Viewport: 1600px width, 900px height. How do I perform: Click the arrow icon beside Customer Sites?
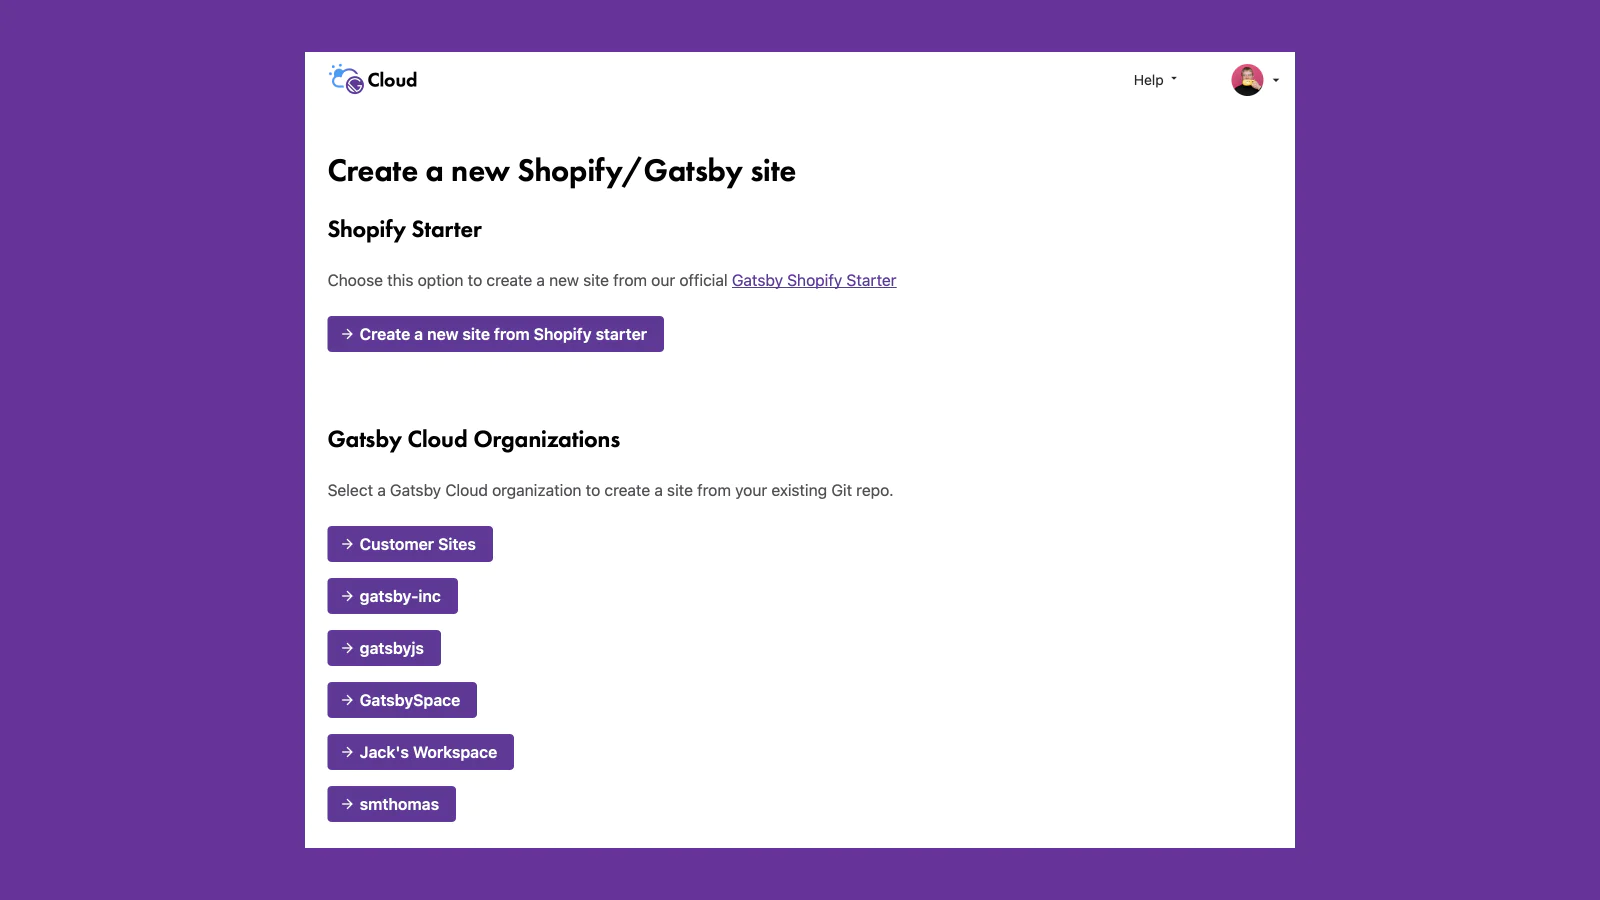347,544
